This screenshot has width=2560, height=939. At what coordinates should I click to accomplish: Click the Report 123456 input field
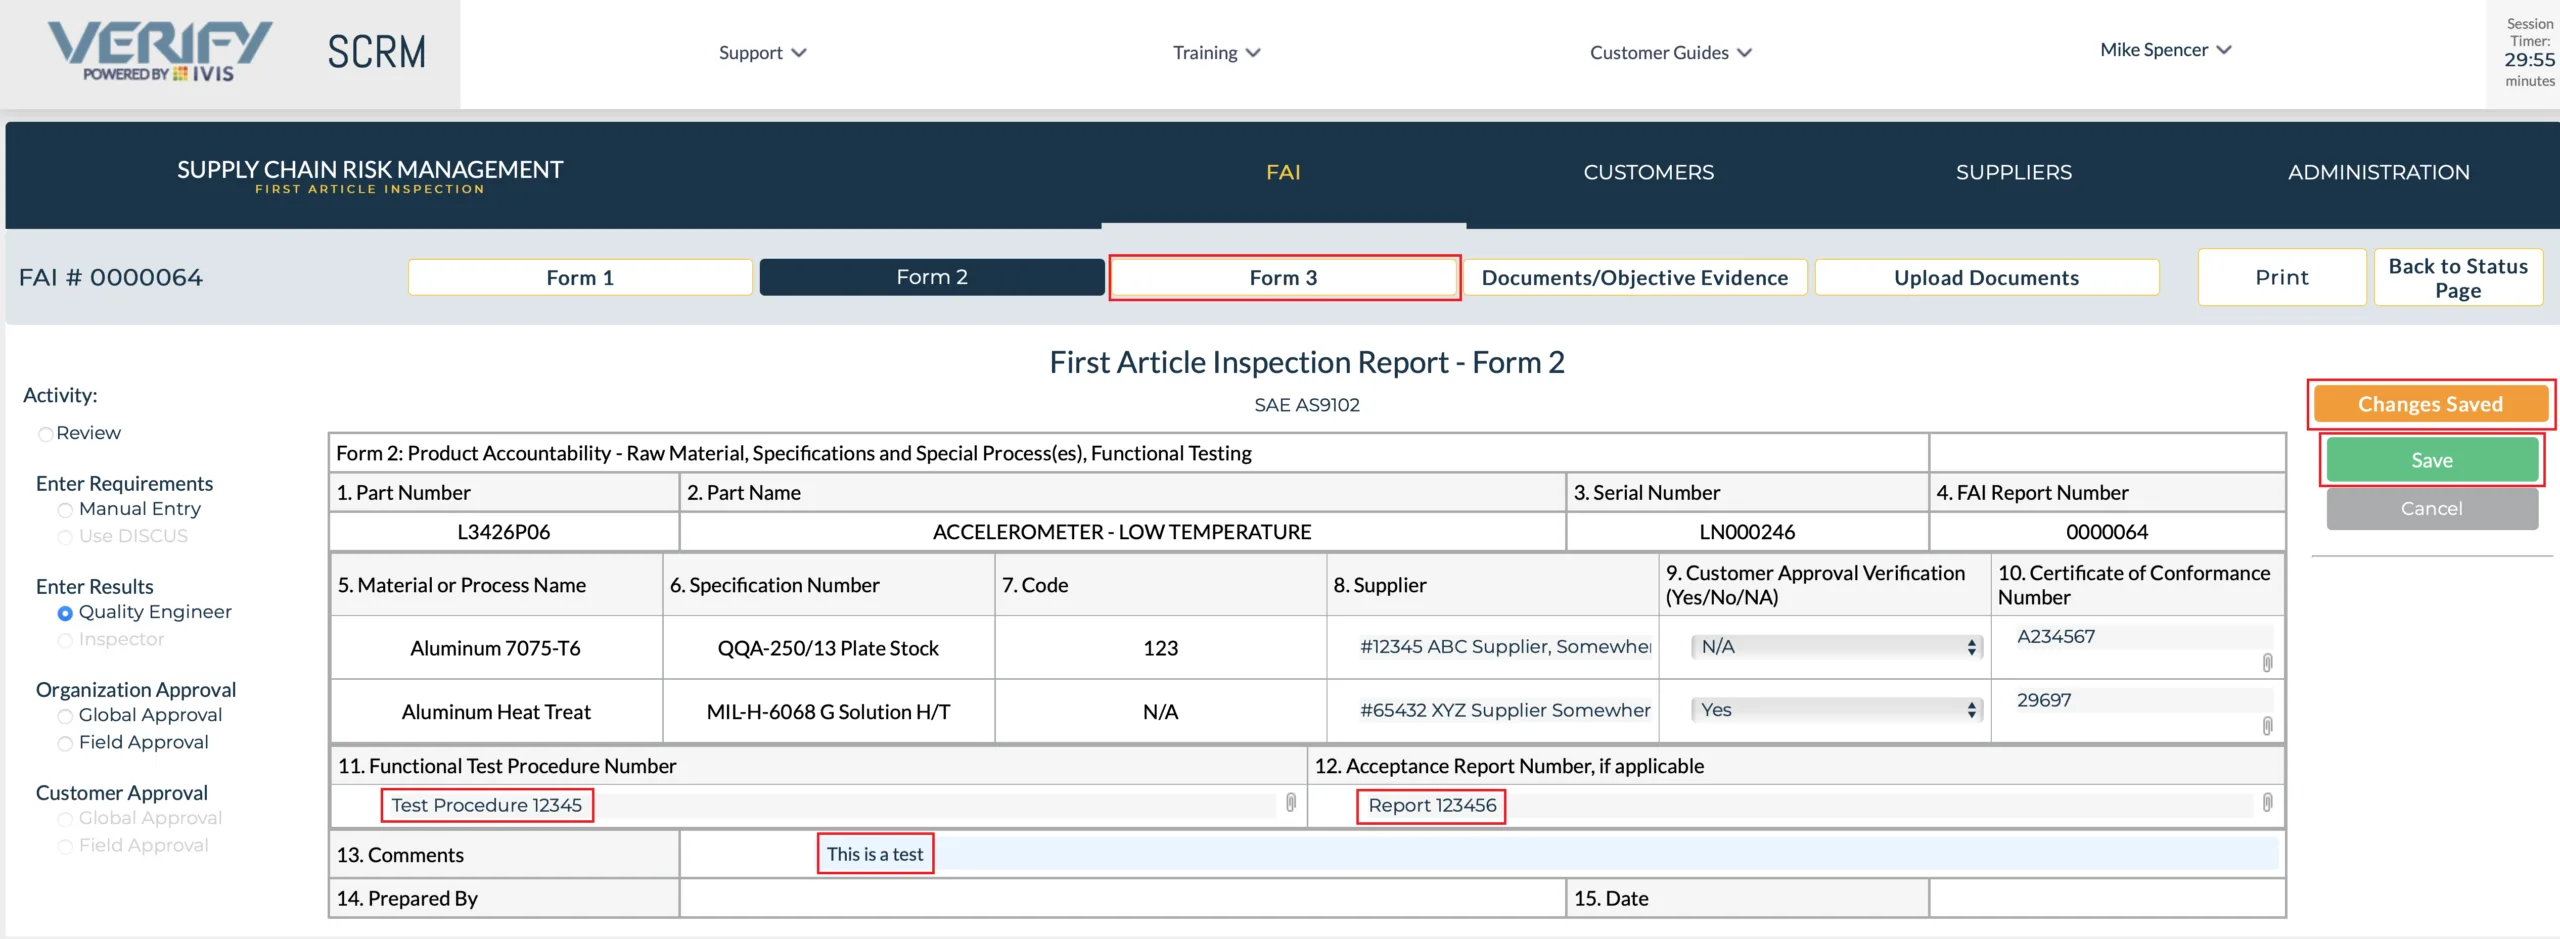(x=1808, y=805)
